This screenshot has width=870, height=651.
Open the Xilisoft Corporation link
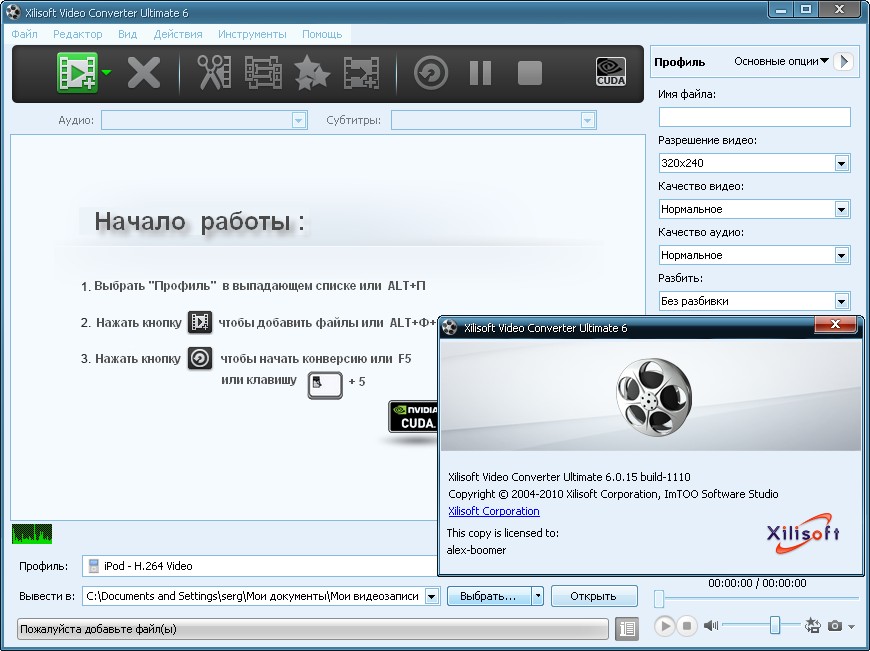[494, 511]
